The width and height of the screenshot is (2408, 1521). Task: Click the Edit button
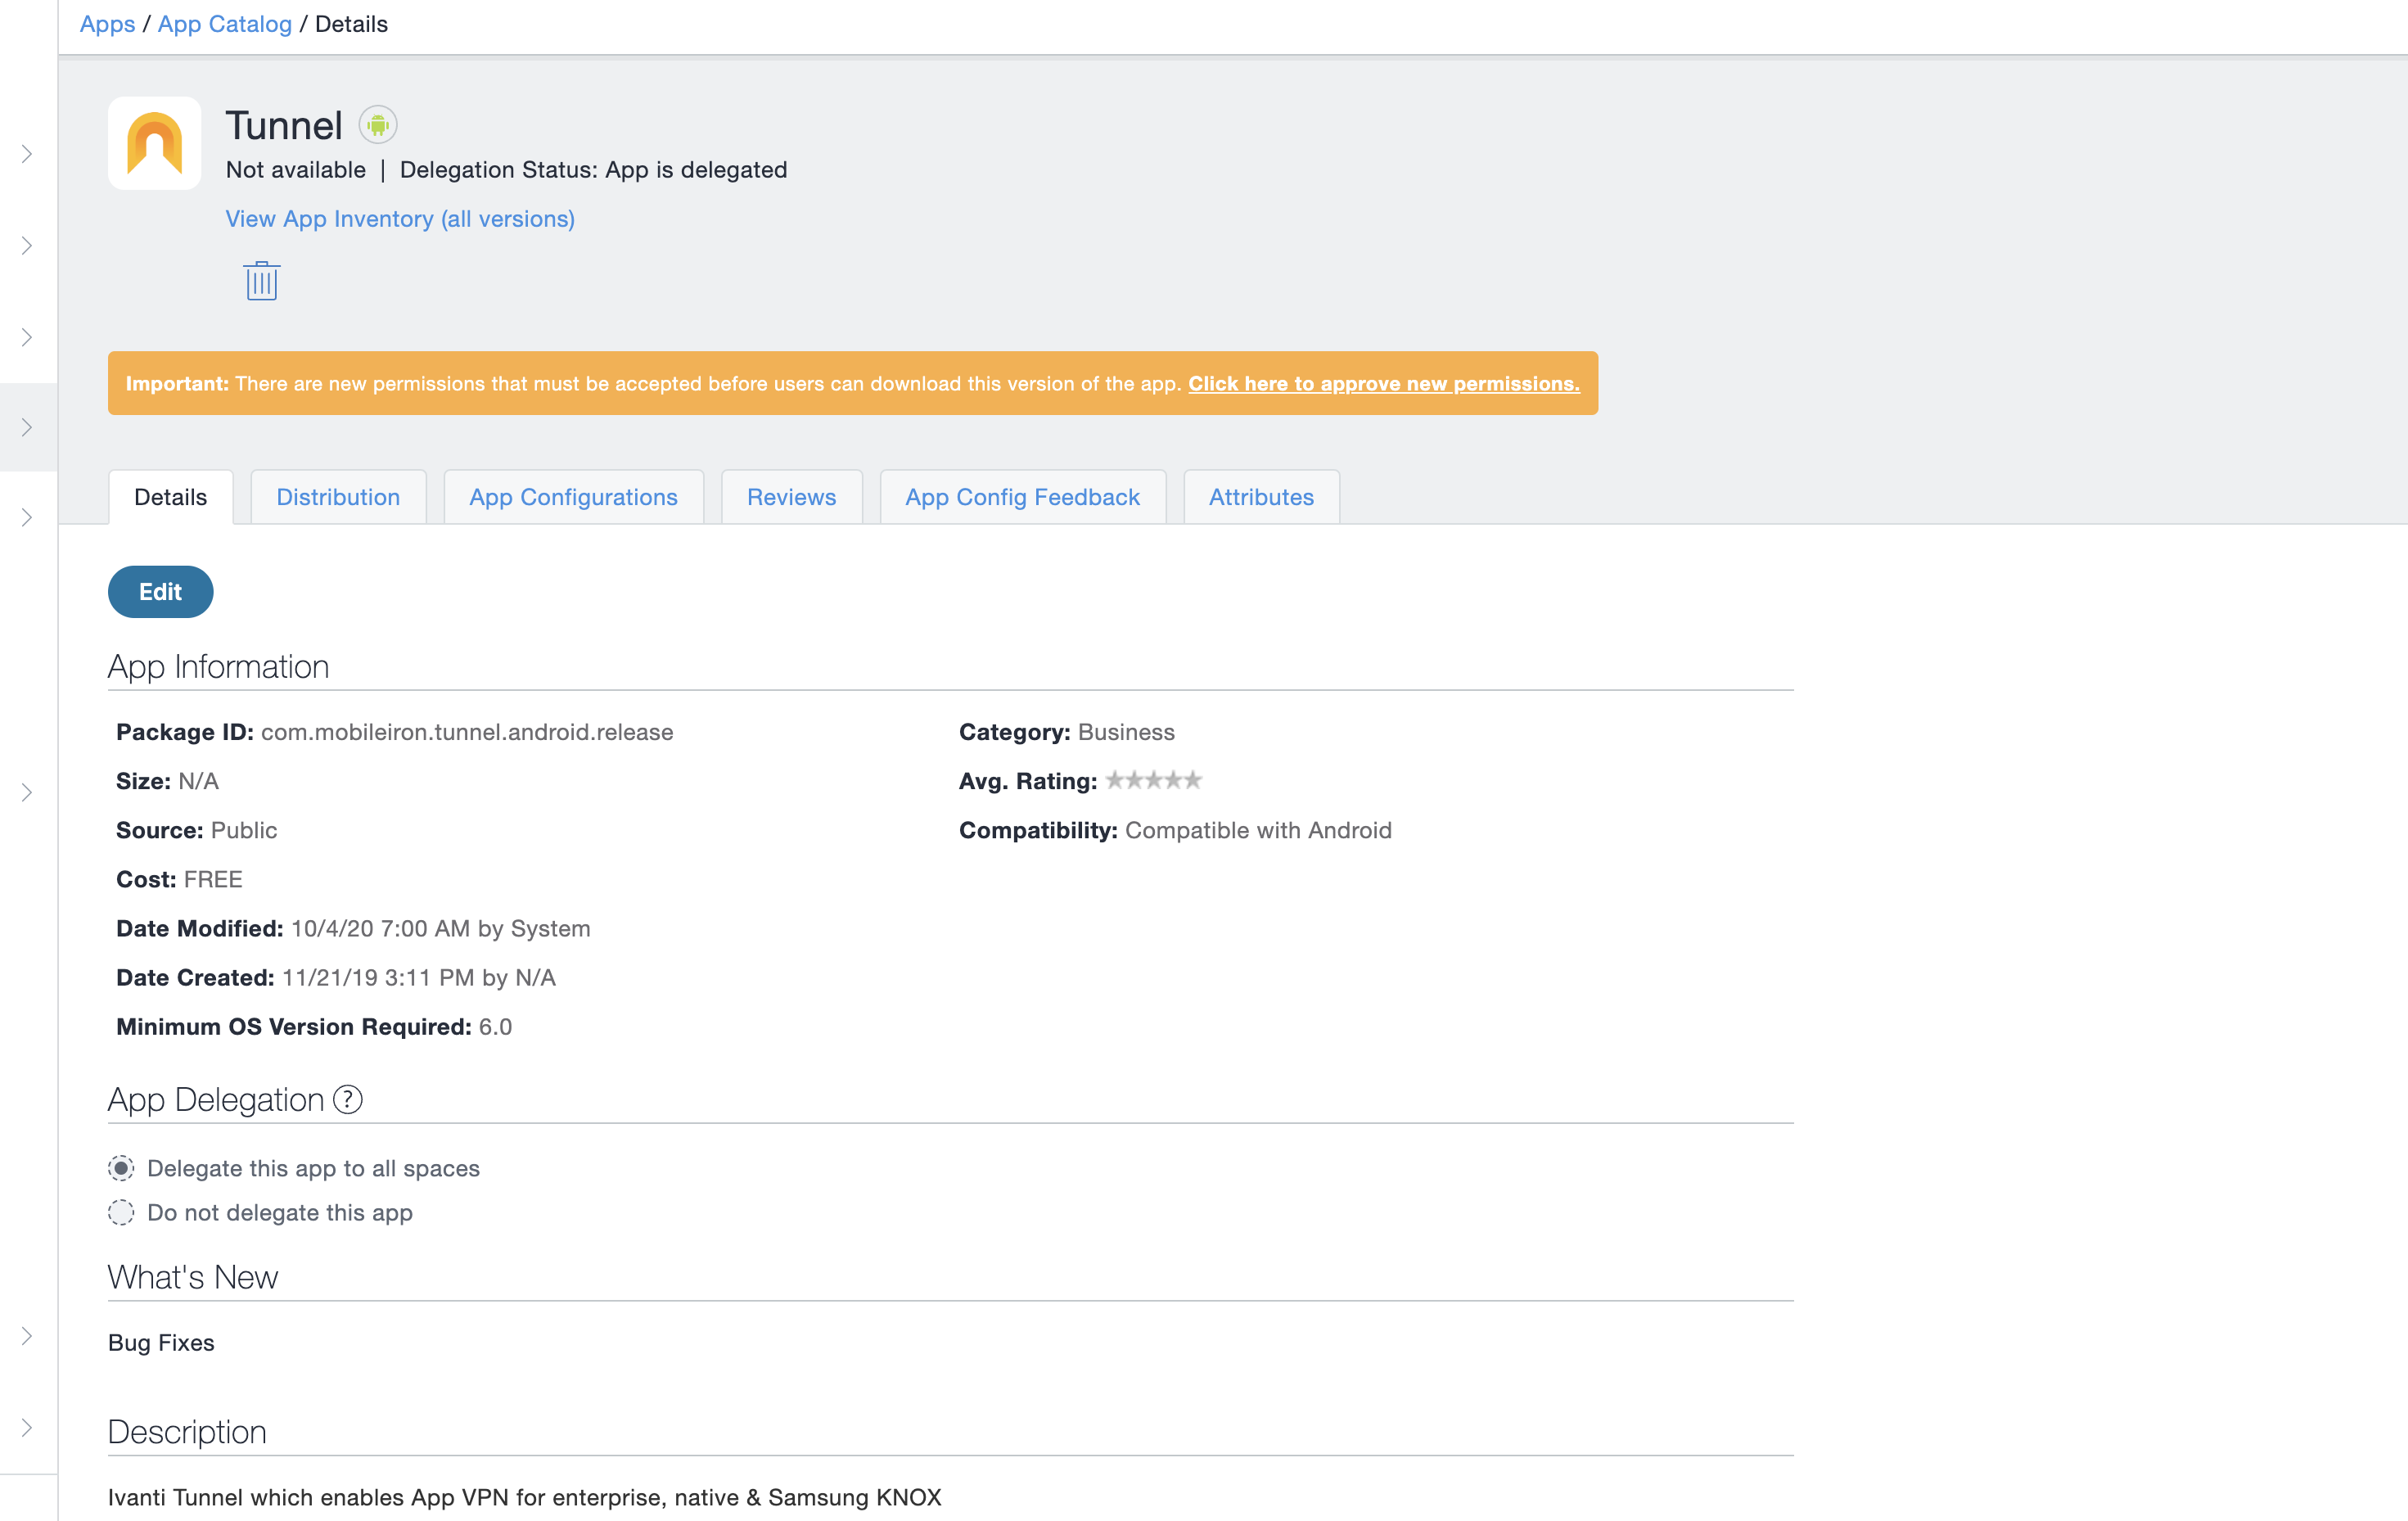point(160,591)
